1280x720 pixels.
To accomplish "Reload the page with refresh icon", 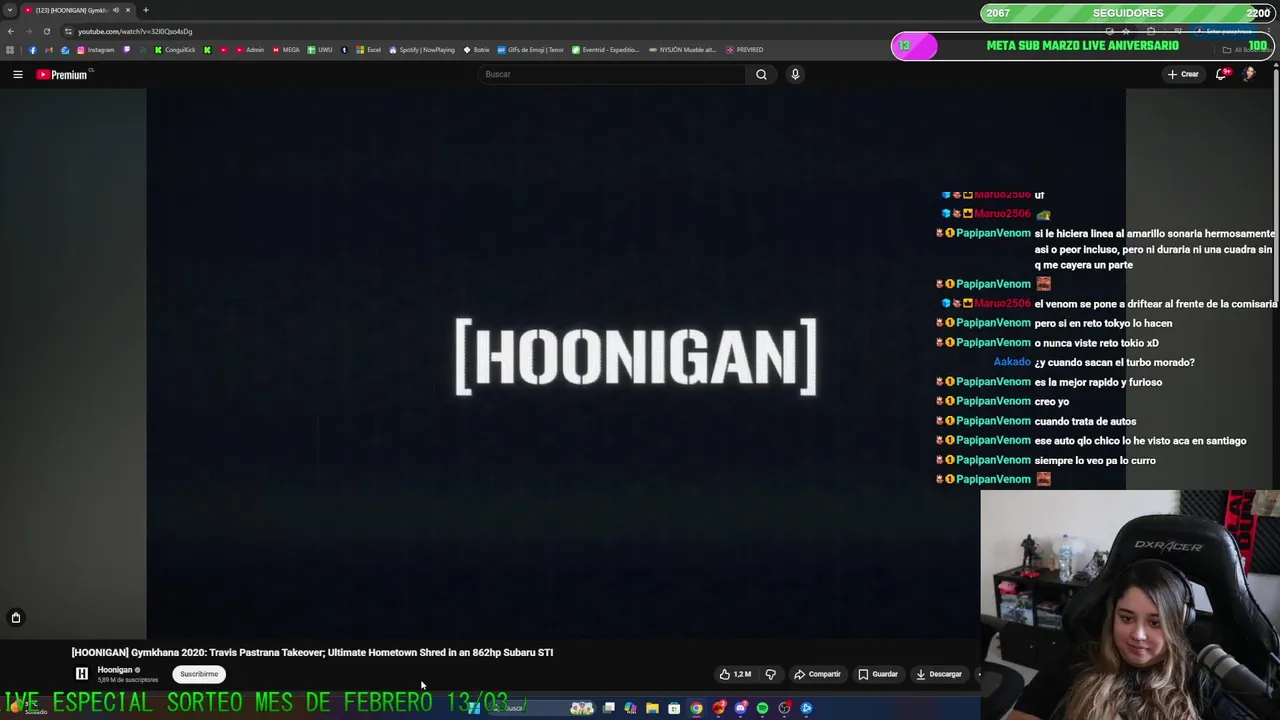I will point(46,31).
